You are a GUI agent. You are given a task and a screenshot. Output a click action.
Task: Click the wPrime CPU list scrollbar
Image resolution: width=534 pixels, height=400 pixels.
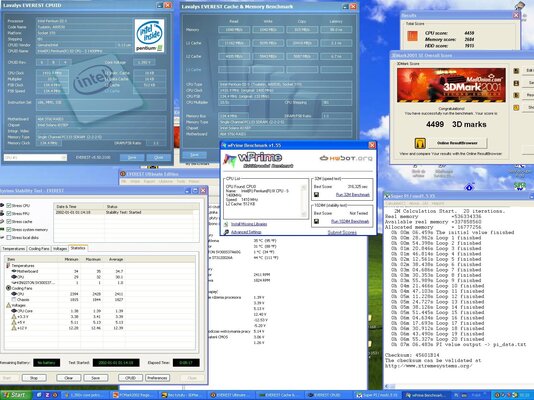[x=304, y=201]
